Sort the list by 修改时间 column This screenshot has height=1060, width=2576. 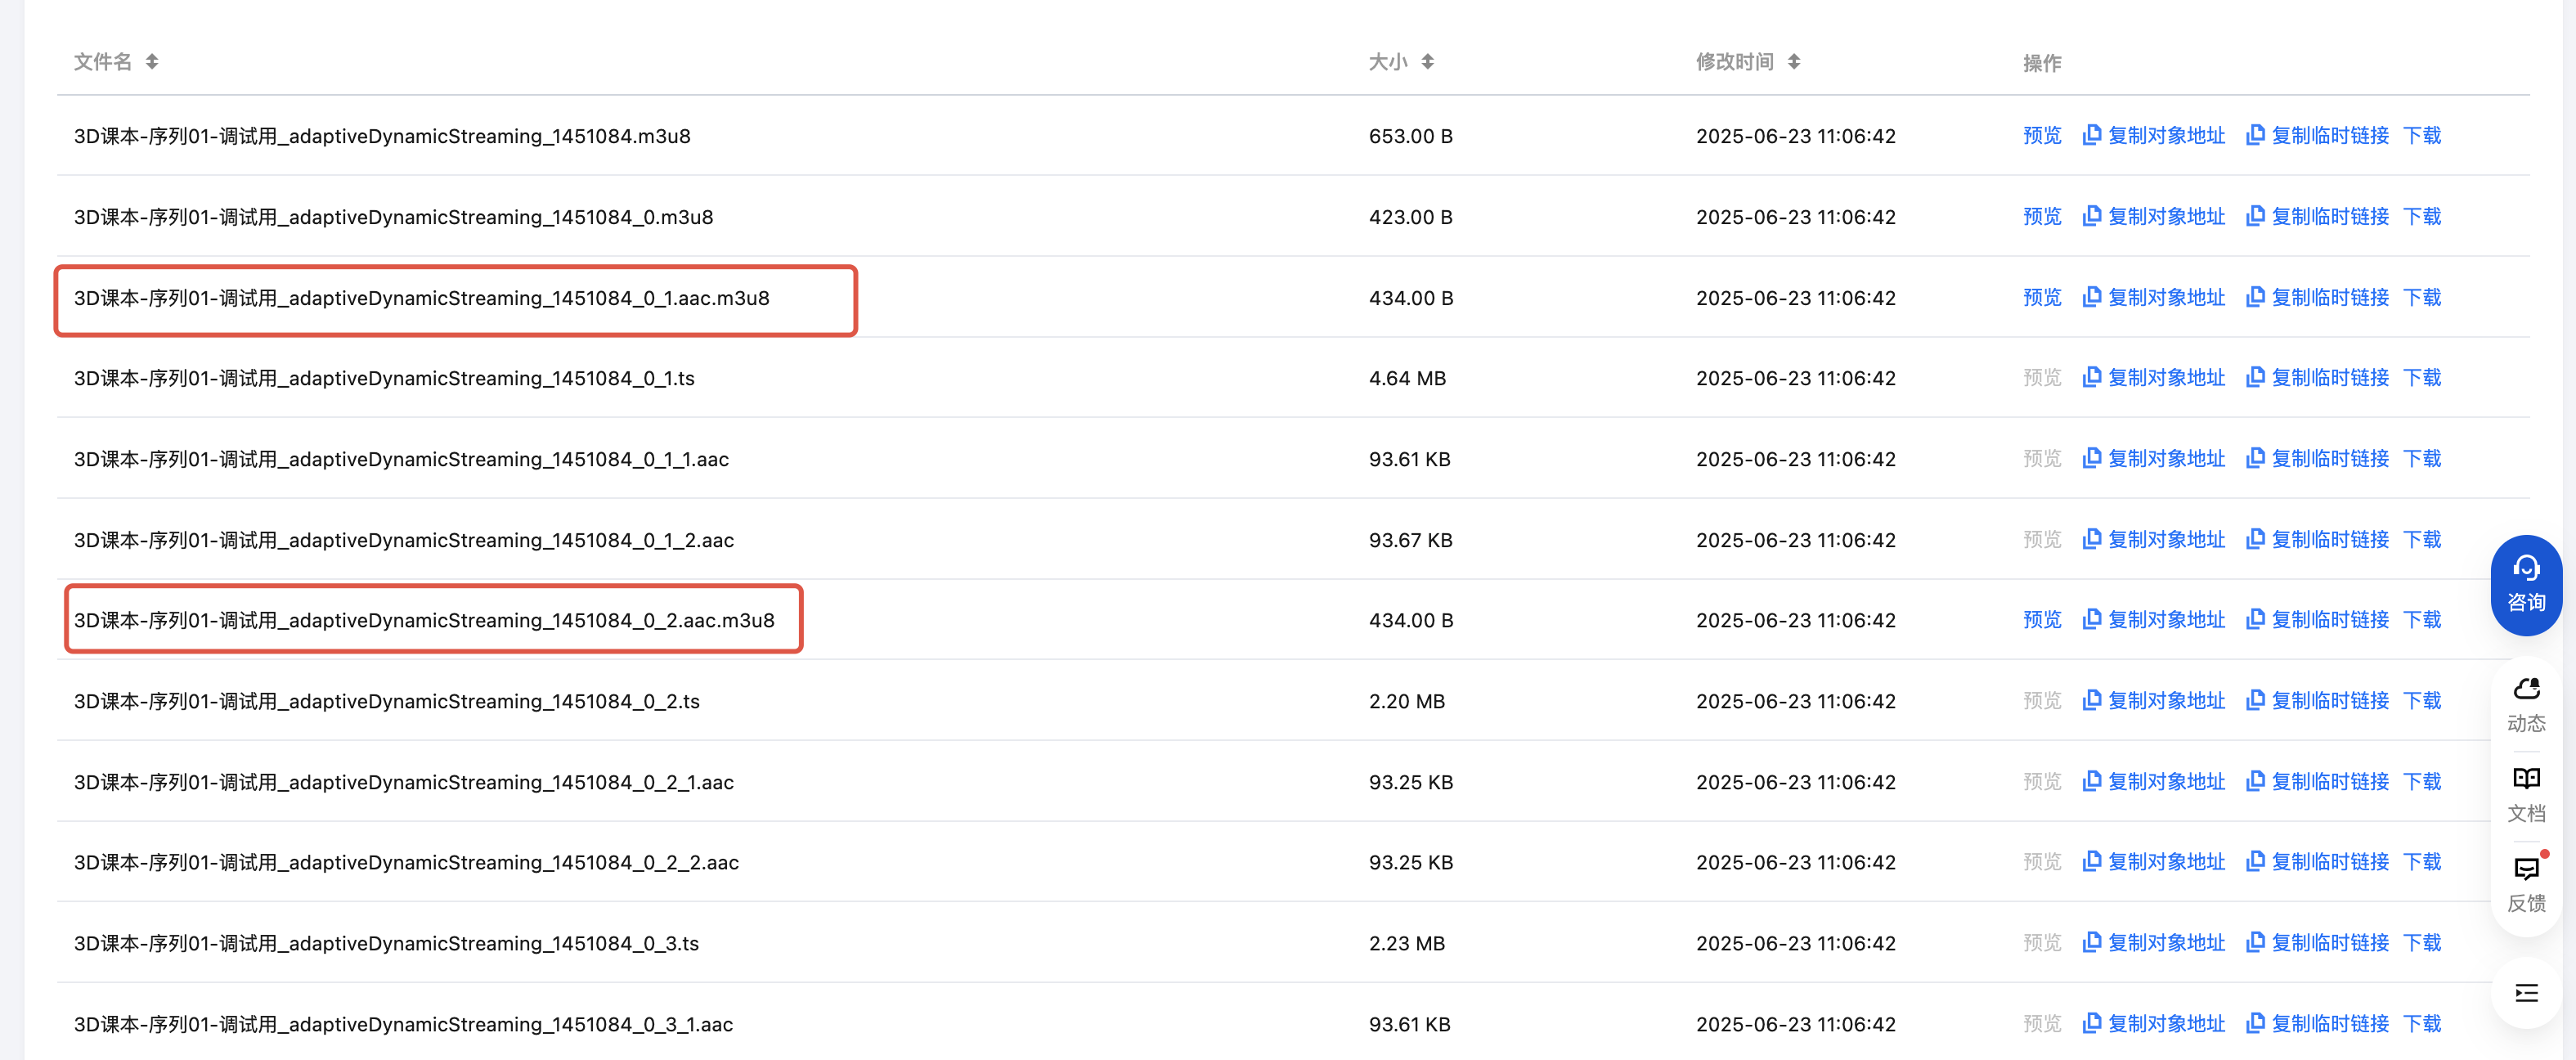[x=1794, y=62]
